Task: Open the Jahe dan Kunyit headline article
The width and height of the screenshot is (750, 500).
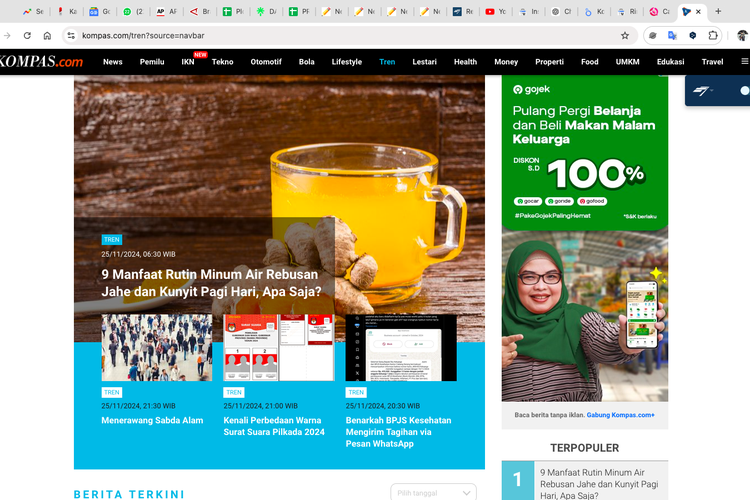Action: pyautogui.click(x=211, y=282)
